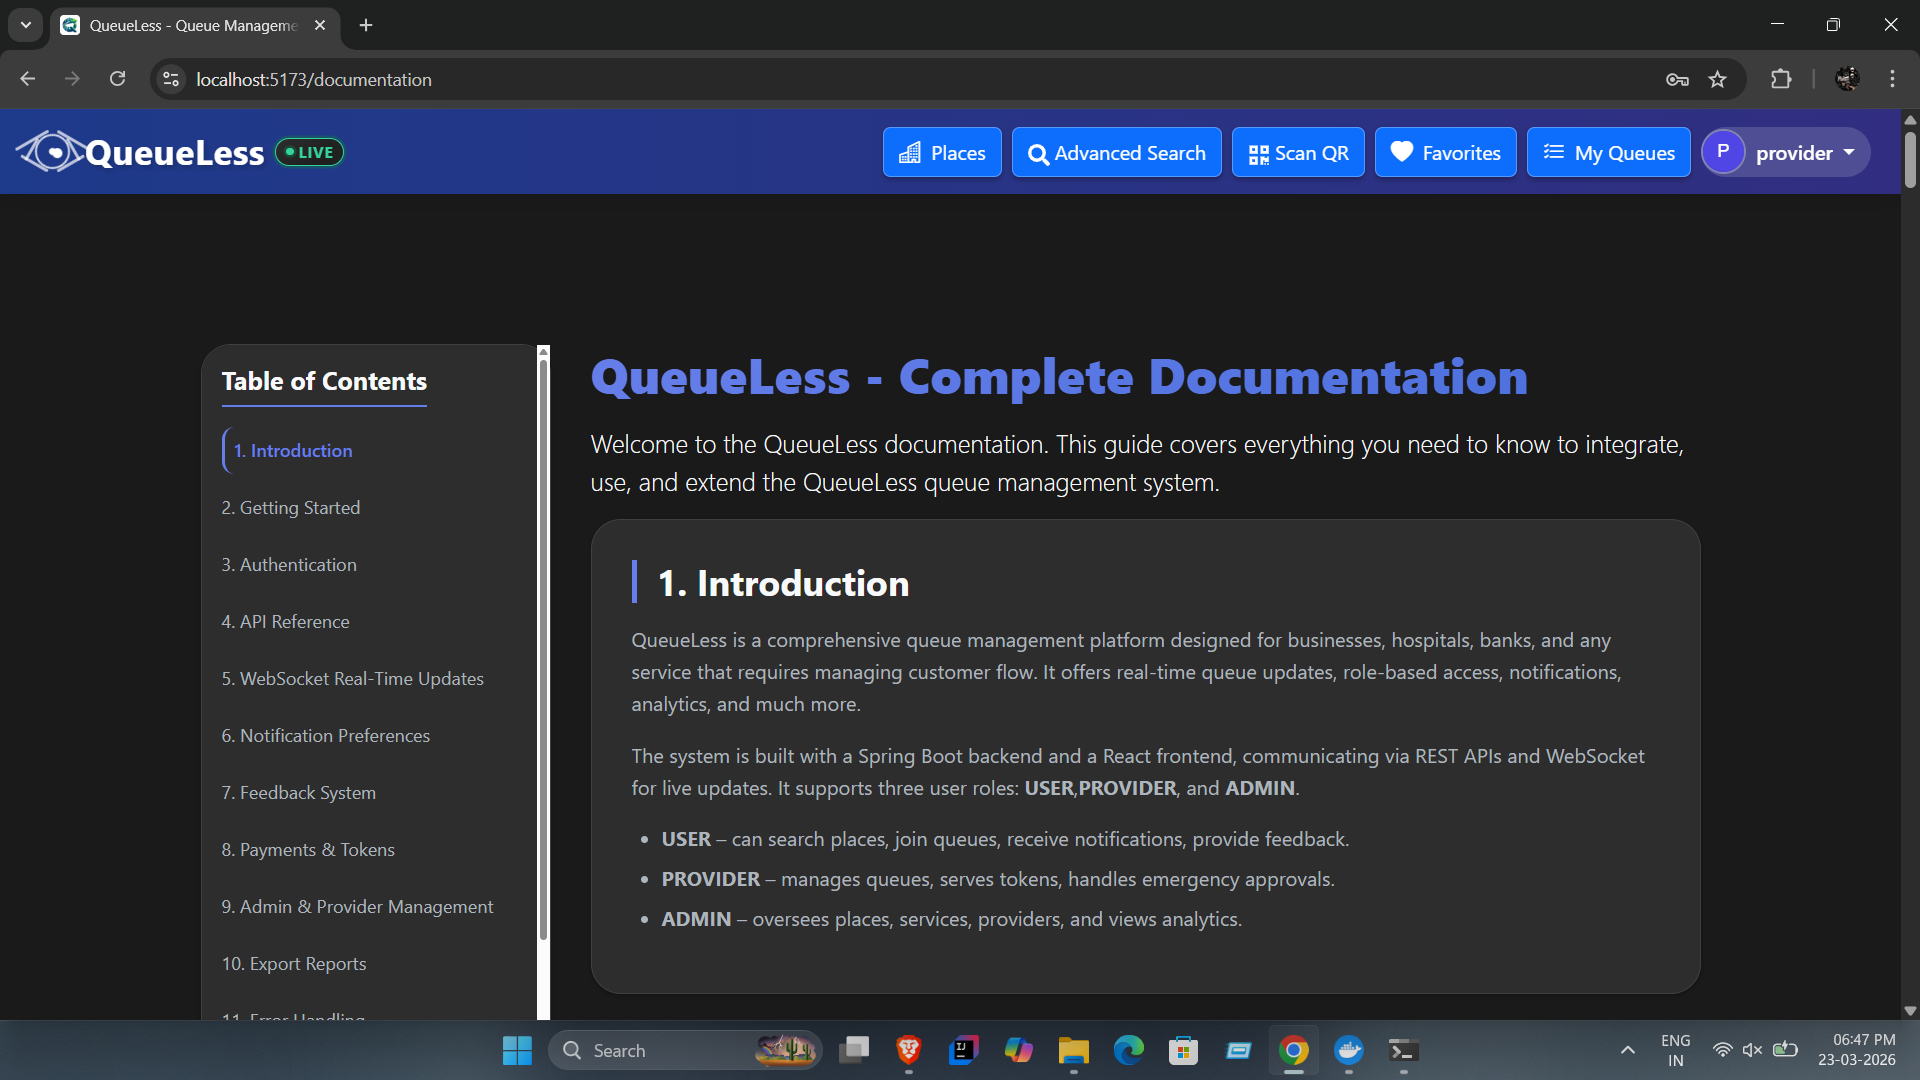This screenshot has width=1920, height=1080.
Task: Click the page vertical scrollbar thumb
Action: (1910, 158)
